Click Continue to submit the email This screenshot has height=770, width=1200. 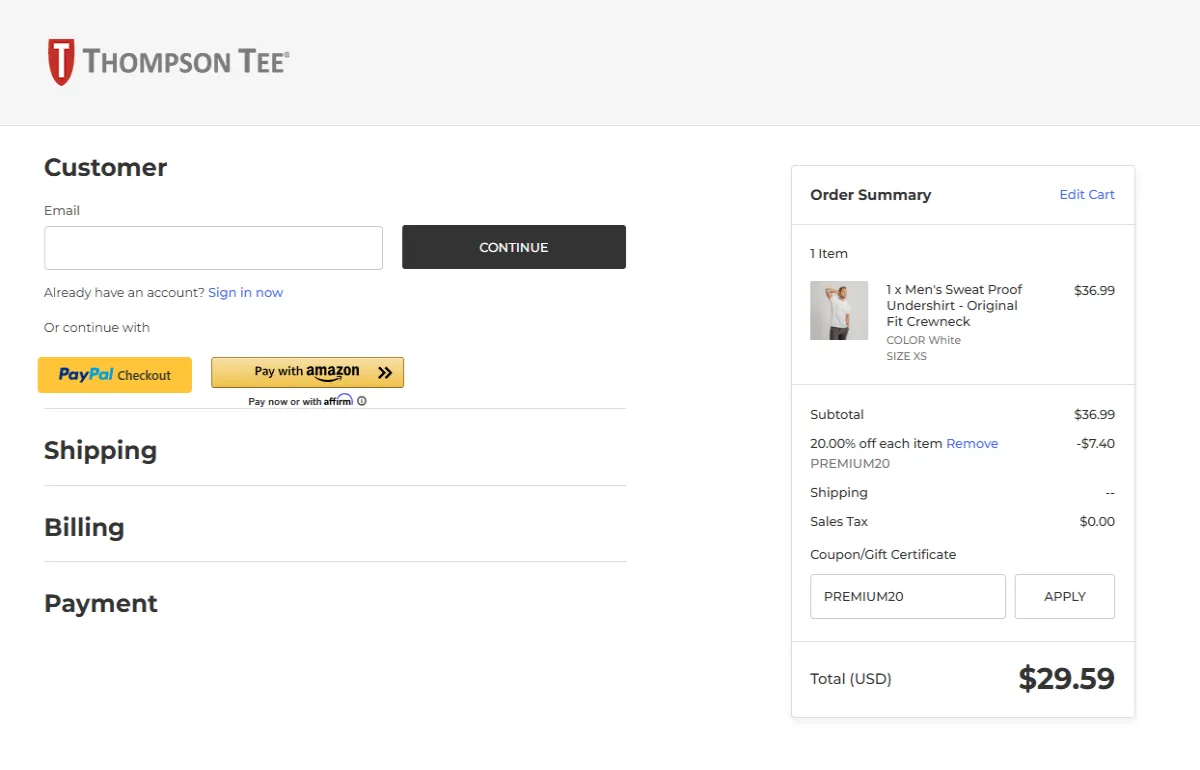pos(513,247)
